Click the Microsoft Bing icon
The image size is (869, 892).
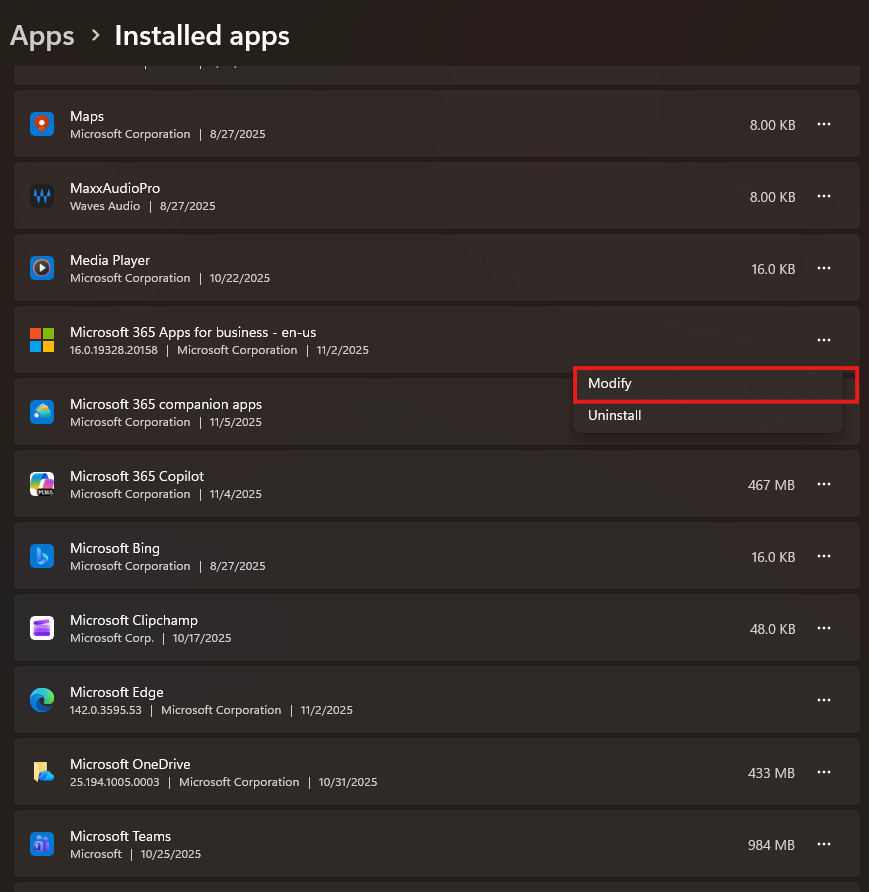[42, 556]
